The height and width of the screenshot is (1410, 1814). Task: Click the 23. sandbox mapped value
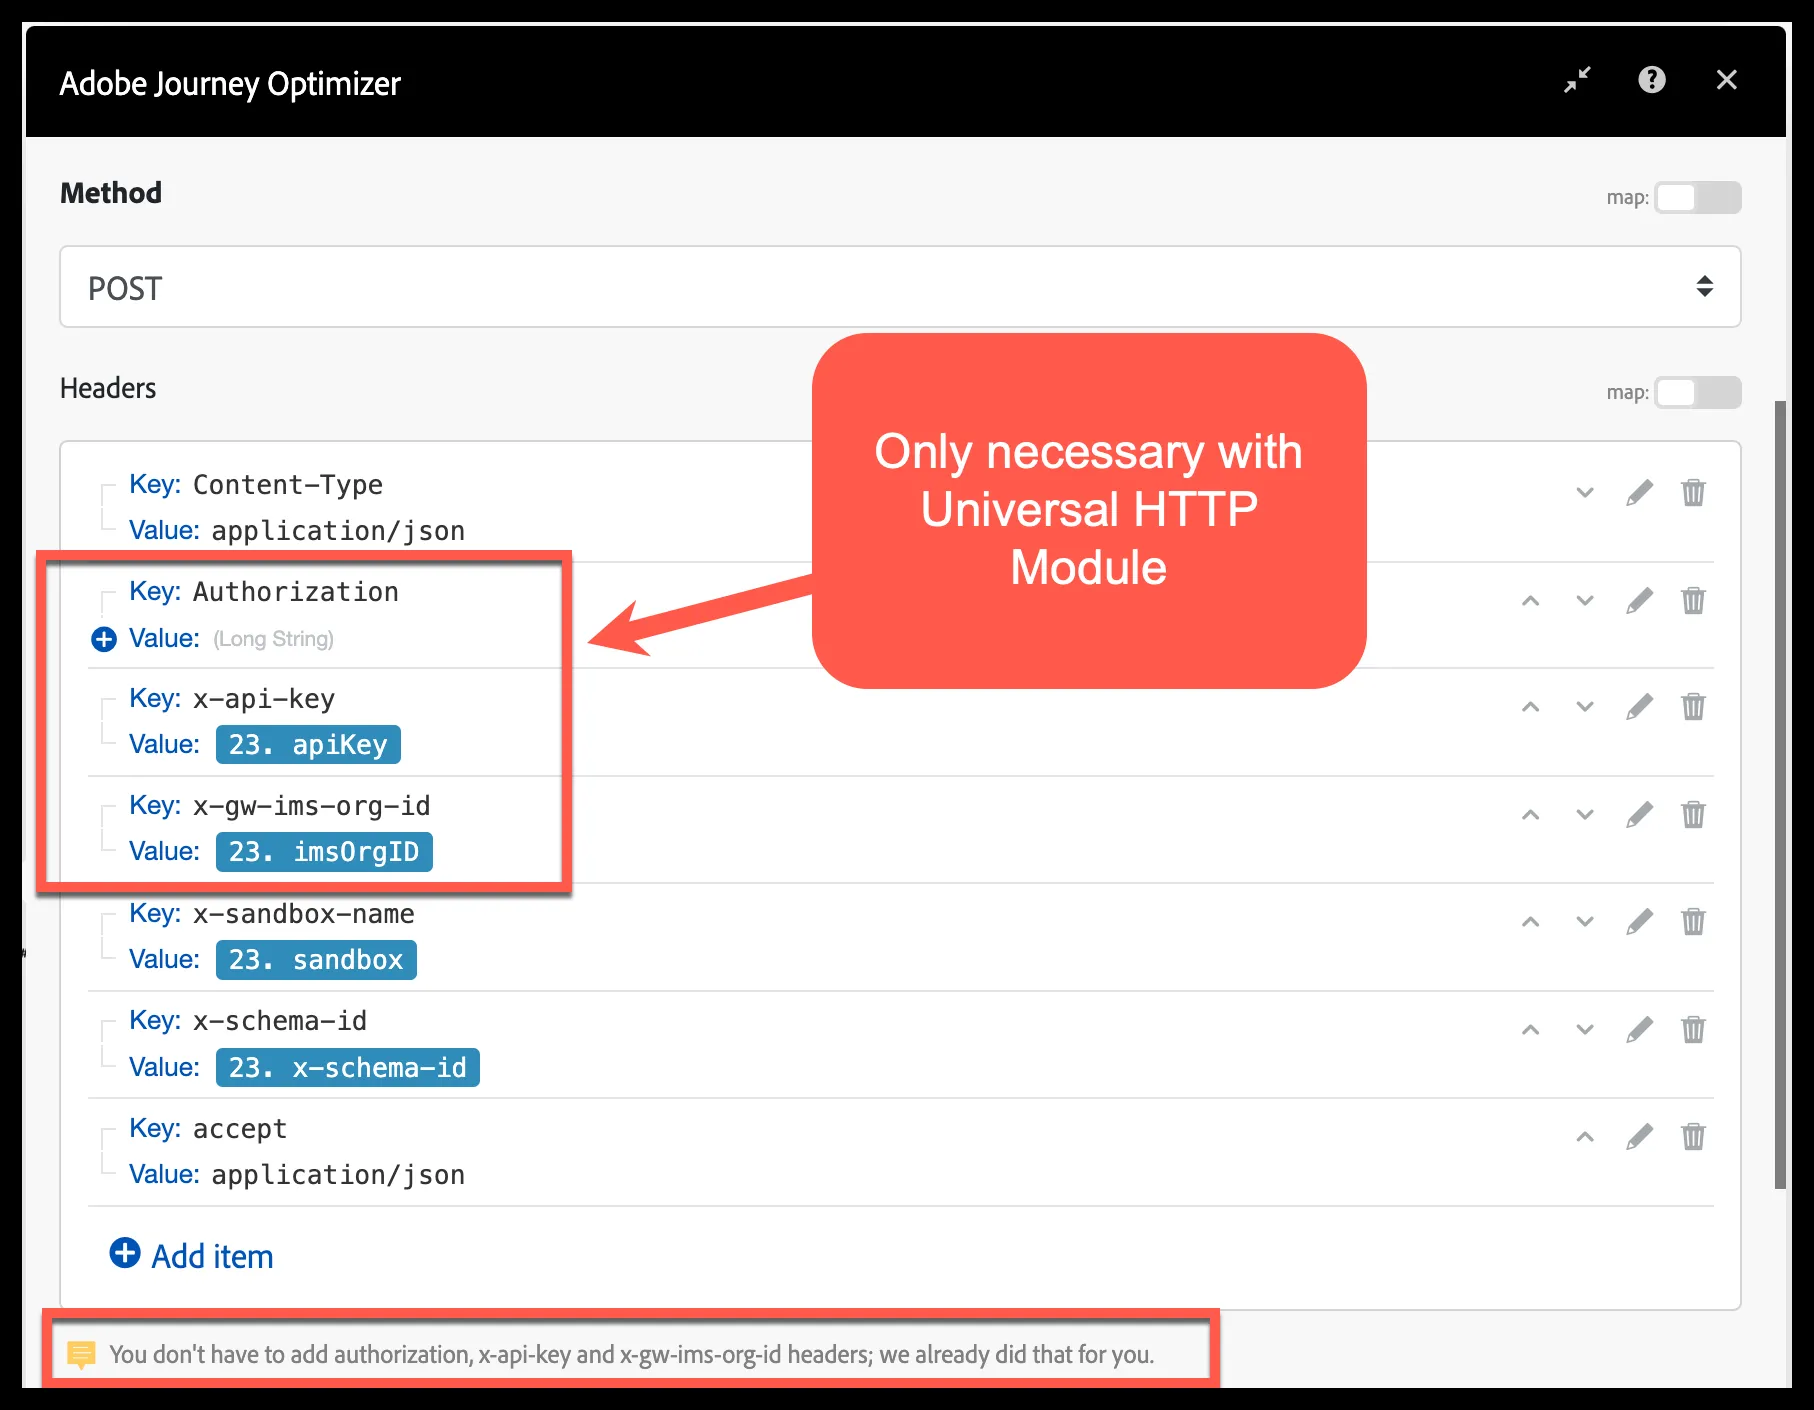(316, 960)
